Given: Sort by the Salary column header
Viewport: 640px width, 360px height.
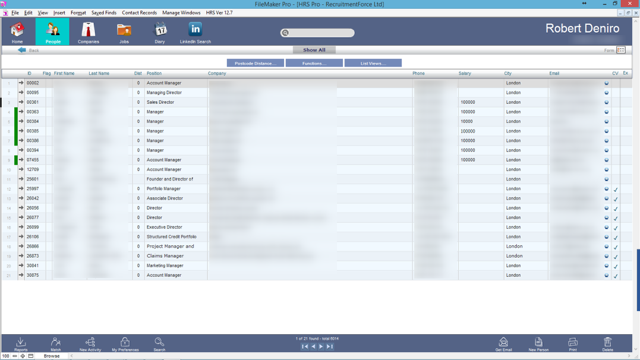Looking at the screenshot, I should click(x=464, y=73).
